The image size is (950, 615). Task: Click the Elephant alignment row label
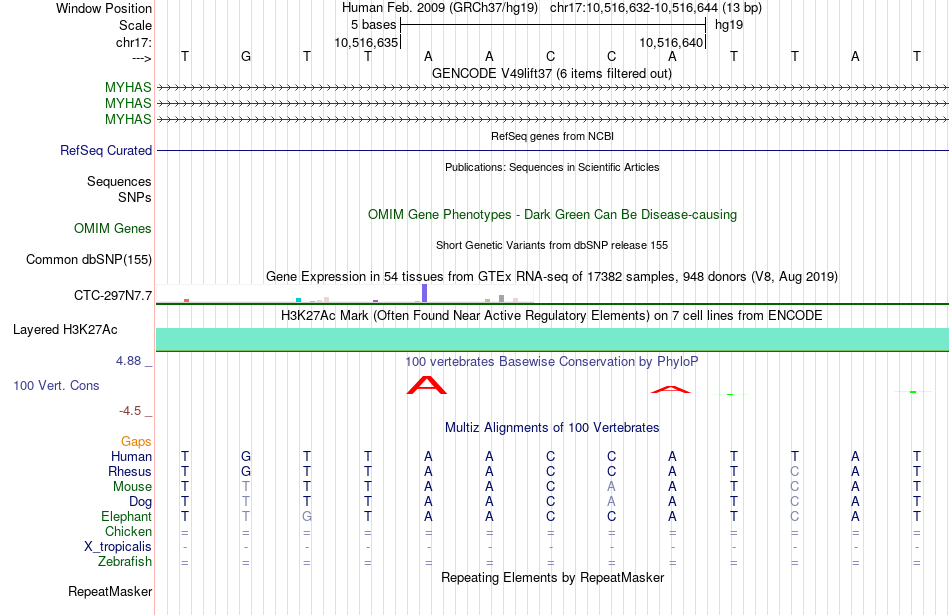[x=126, y=516]
